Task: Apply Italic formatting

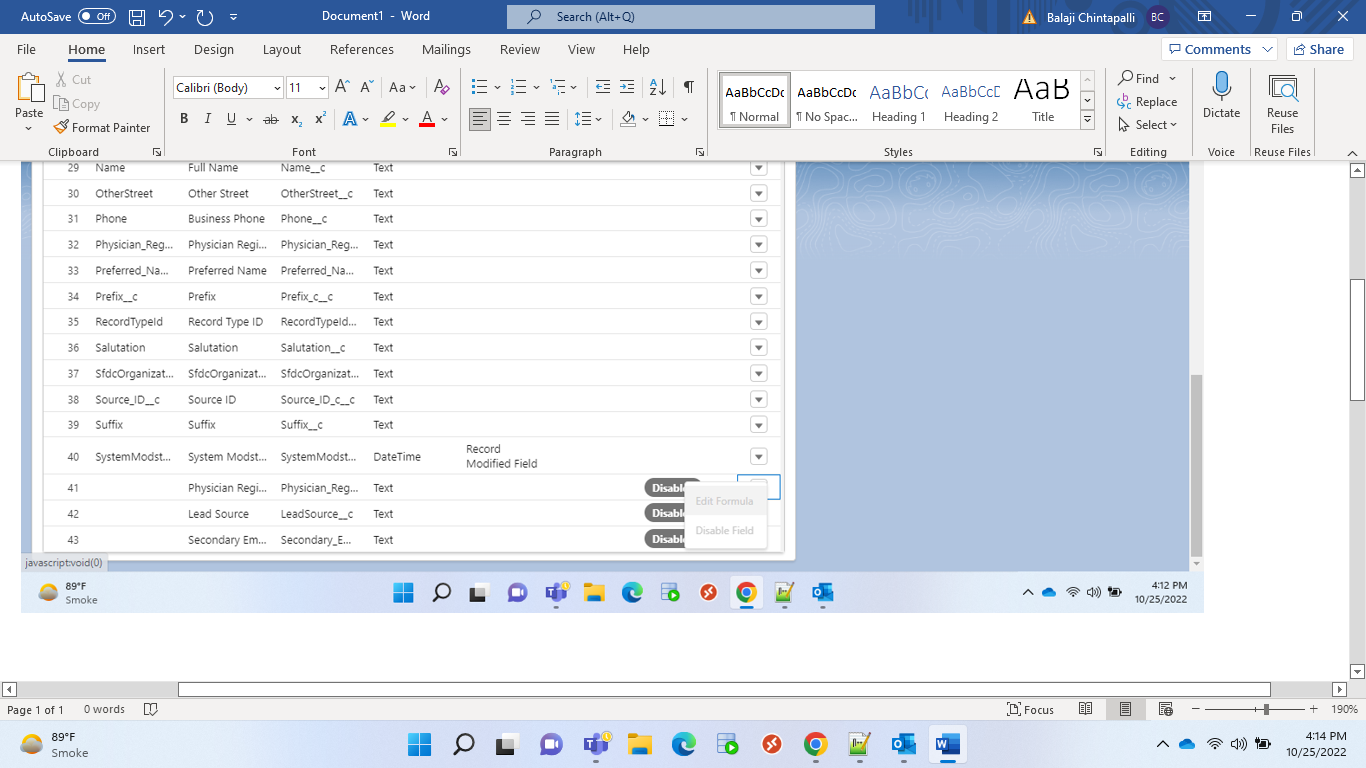Action: 208,119
